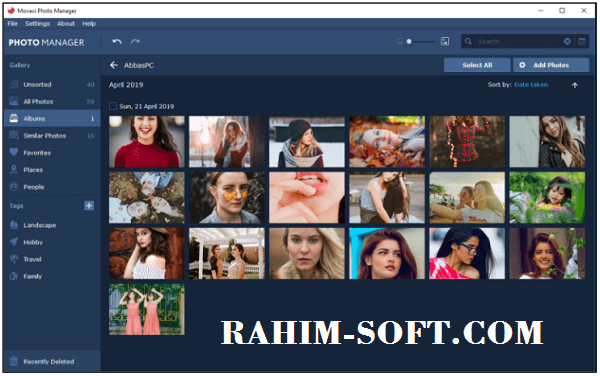Click the April 2019 heading
Image resolution: width=600 pixels, height=376 pixels.
point(126,85)
